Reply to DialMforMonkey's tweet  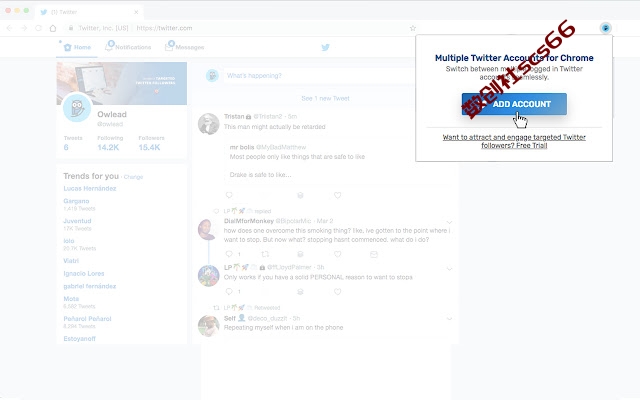[229, 254]
